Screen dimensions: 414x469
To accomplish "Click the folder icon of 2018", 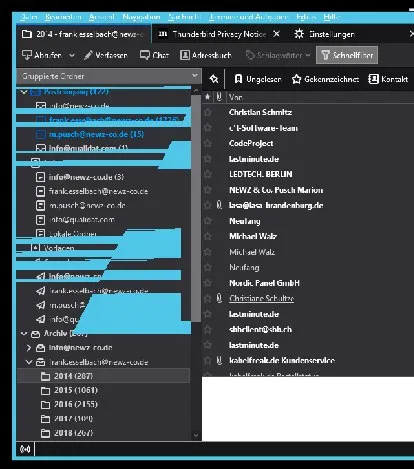I will tap(45, 433).
